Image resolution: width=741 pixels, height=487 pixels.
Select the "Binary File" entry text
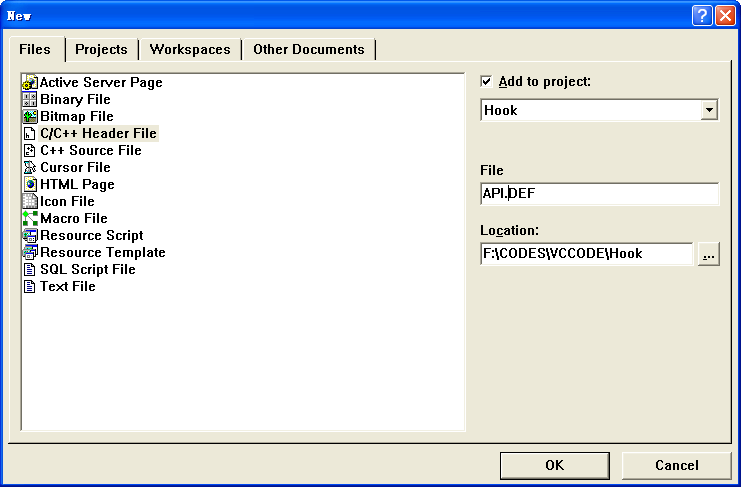pos(76,99)
